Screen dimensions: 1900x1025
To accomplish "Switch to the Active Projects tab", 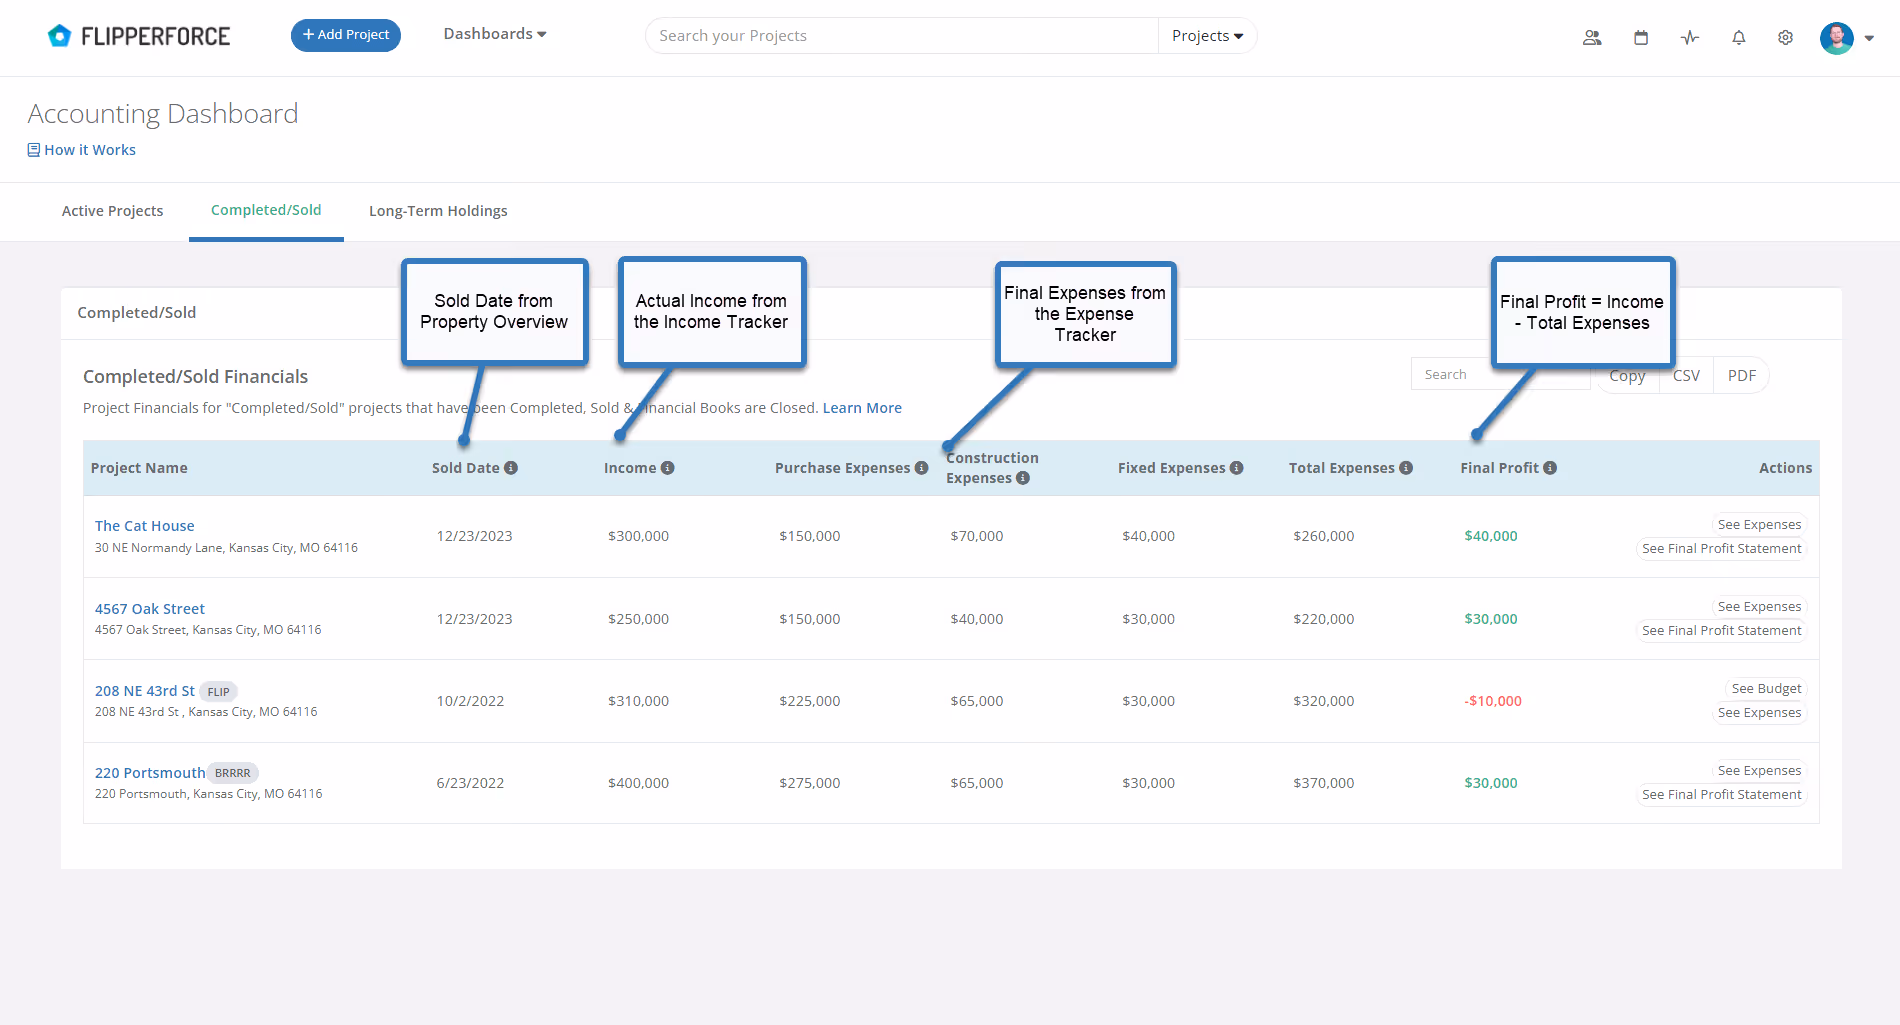I will coord(112,211).
